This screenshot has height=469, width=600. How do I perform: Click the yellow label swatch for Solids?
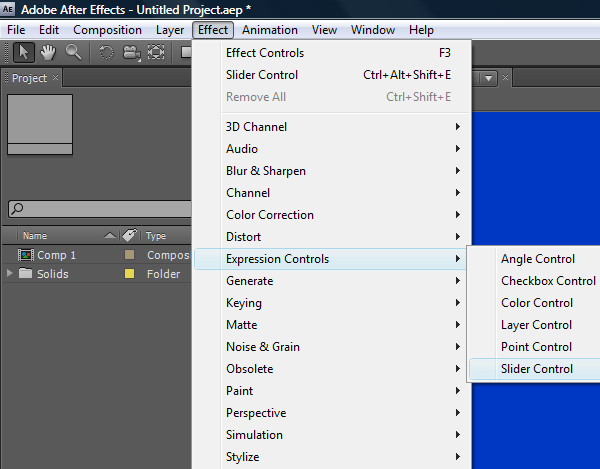pyautogui.click(x=129, y=274)
